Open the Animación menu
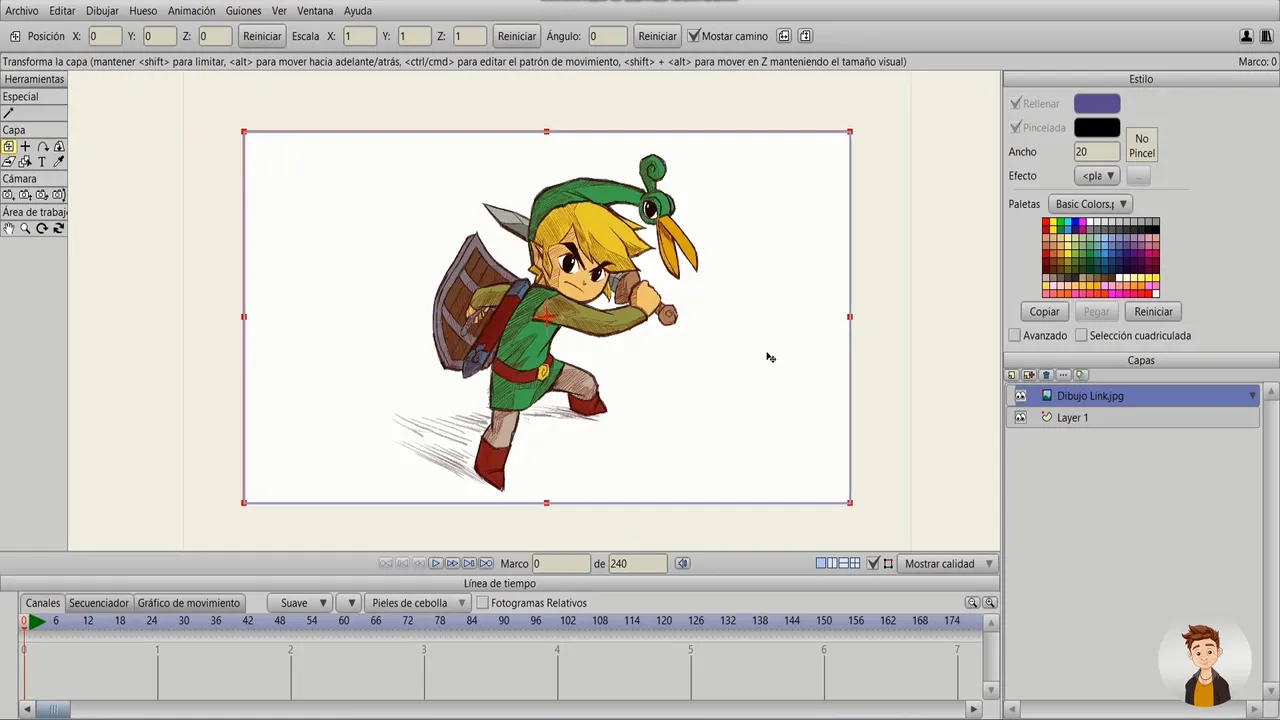This screenshot has height=720, width=1280. click(191, 11)
